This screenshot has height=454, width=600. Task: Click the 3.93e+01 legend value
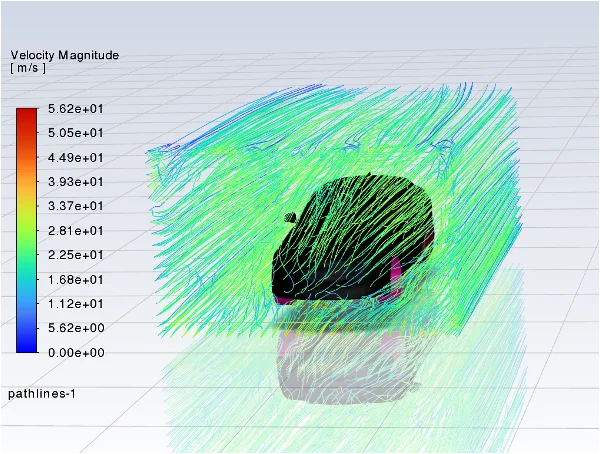coord(76,181)
